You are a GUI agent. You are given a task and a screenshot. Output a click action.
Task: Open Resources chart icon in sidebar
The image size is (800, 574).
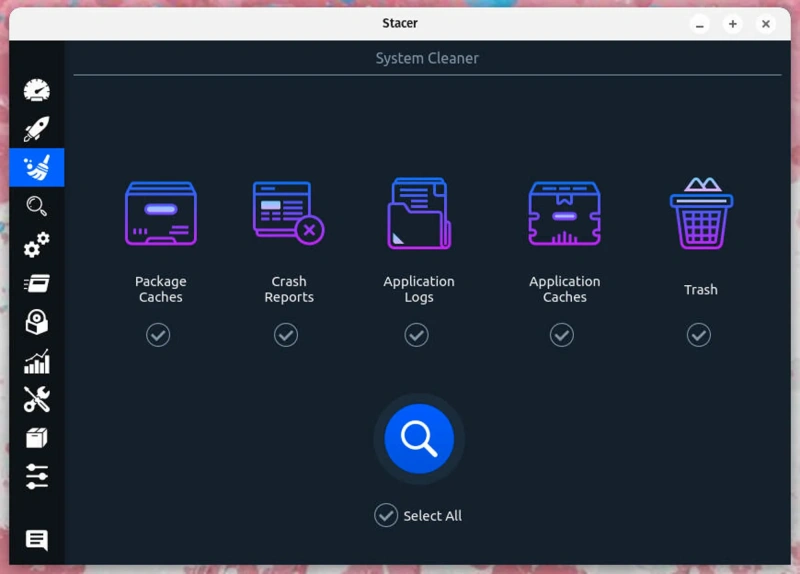click(x=37, y=361)
